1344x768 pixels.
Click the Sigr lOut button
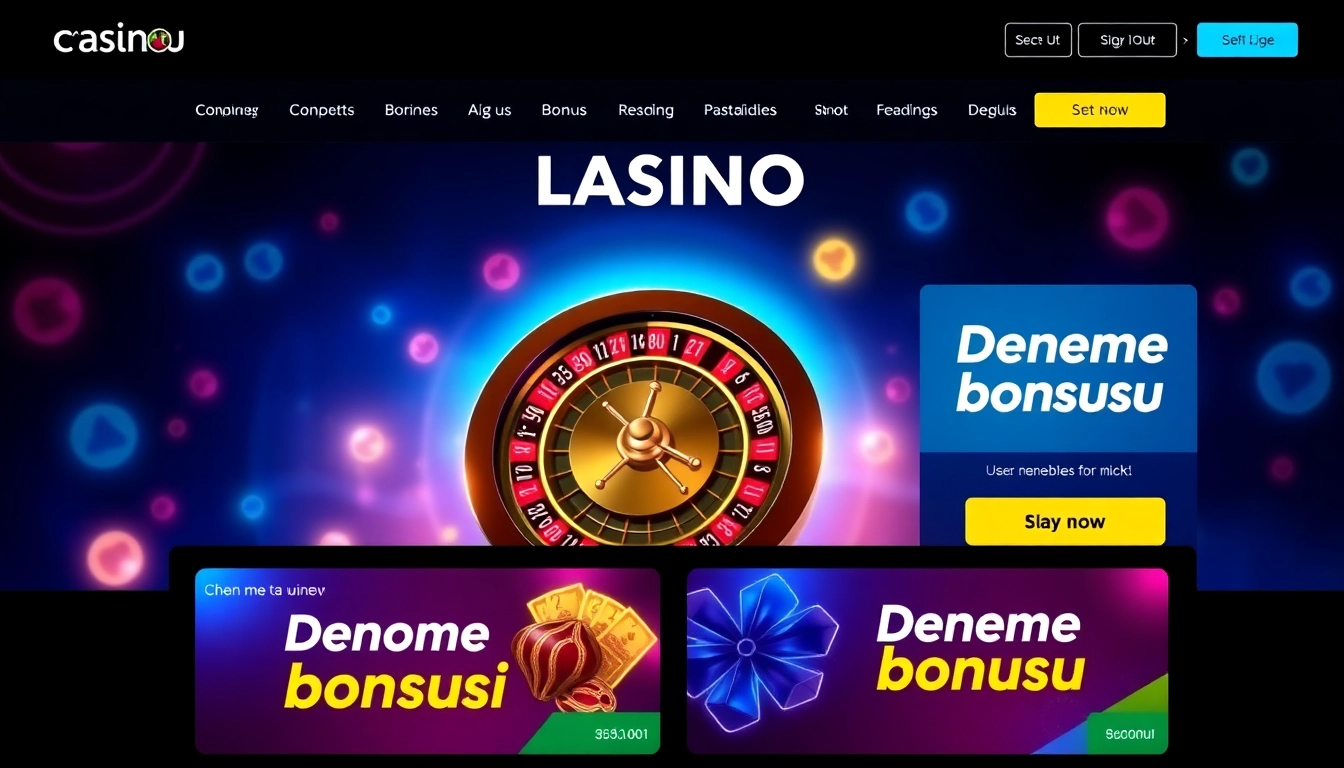click(x=1127, y=40)
